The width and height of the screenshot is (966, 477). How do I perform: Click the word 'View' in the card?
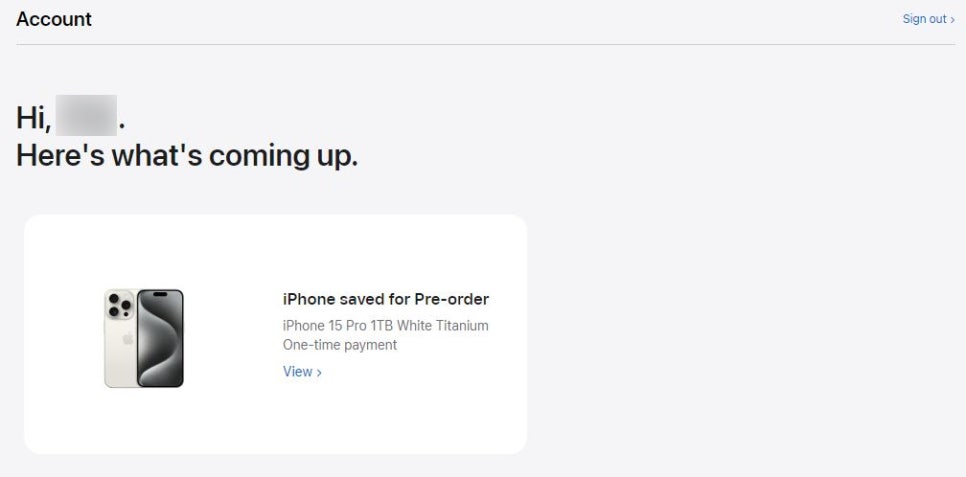(x=298, y=372)
